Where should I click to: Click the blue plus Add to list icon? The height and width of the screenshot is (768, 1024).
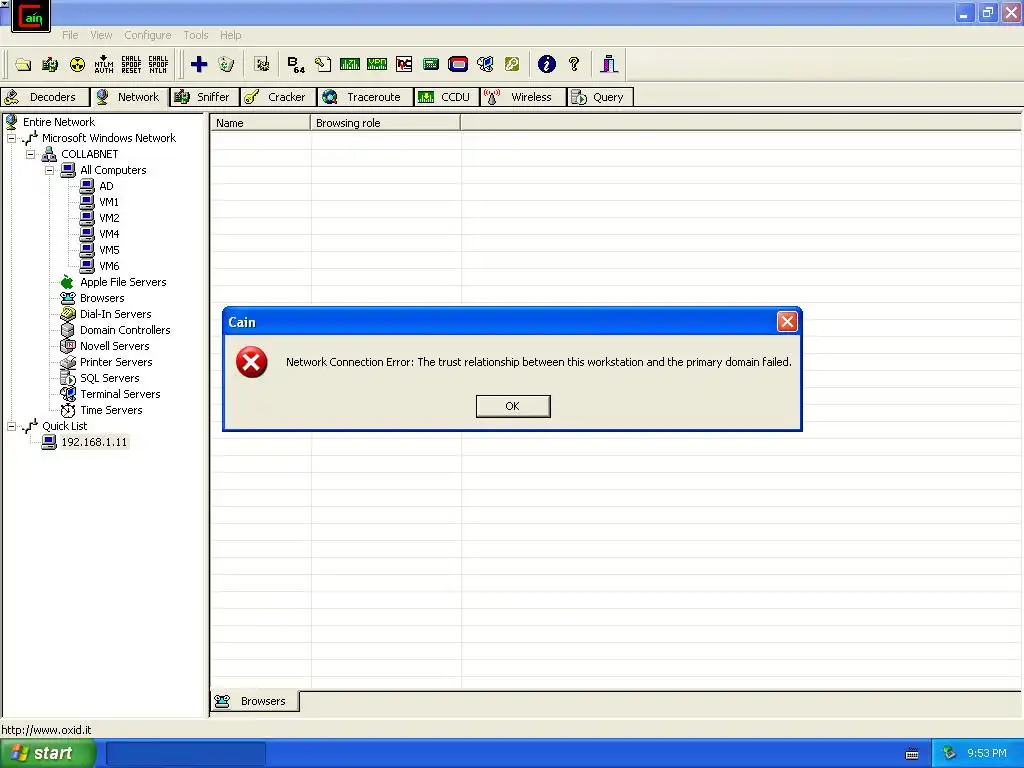199,64
